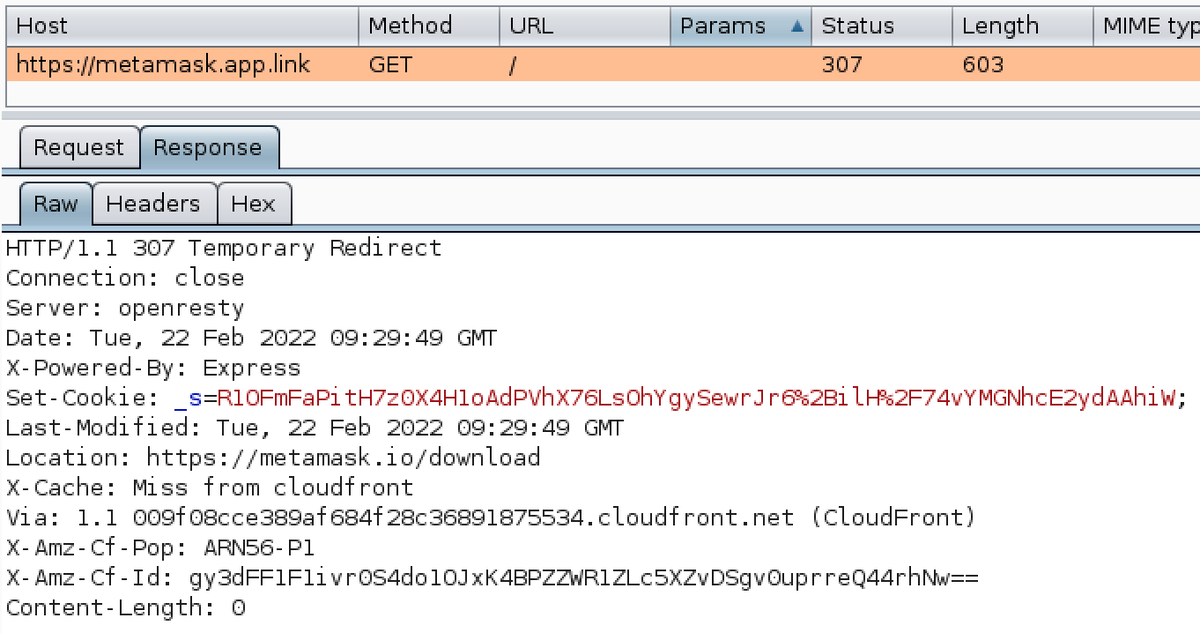Switch to the Headers view

point(154,203)
